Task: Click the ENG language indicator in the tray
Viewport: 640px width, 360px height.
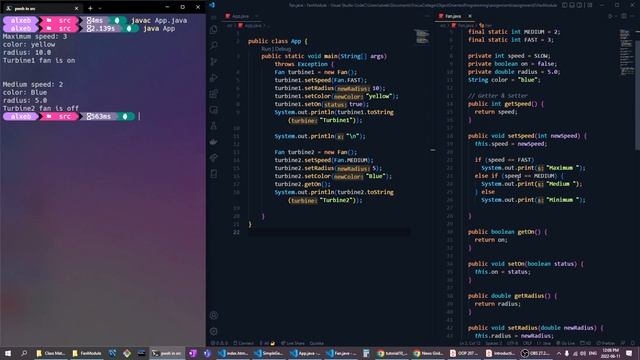Action: click(x=593, y=353)
